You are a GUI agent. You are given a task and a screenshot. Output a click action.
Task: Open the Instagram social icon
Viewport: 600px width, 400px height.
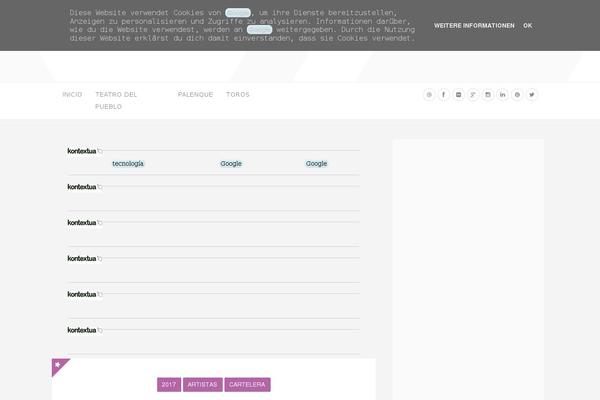[x=488, y=95]
